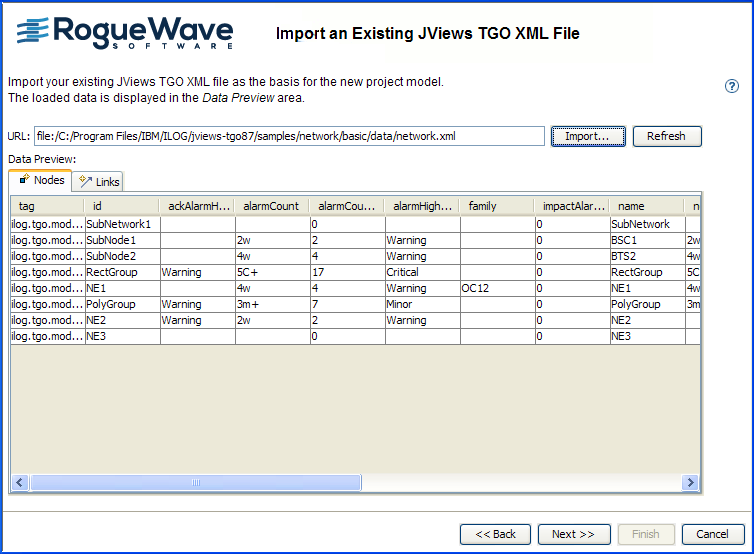
Task: Click the OC12 family cell for NE1
Action: (x=496, y=288)
